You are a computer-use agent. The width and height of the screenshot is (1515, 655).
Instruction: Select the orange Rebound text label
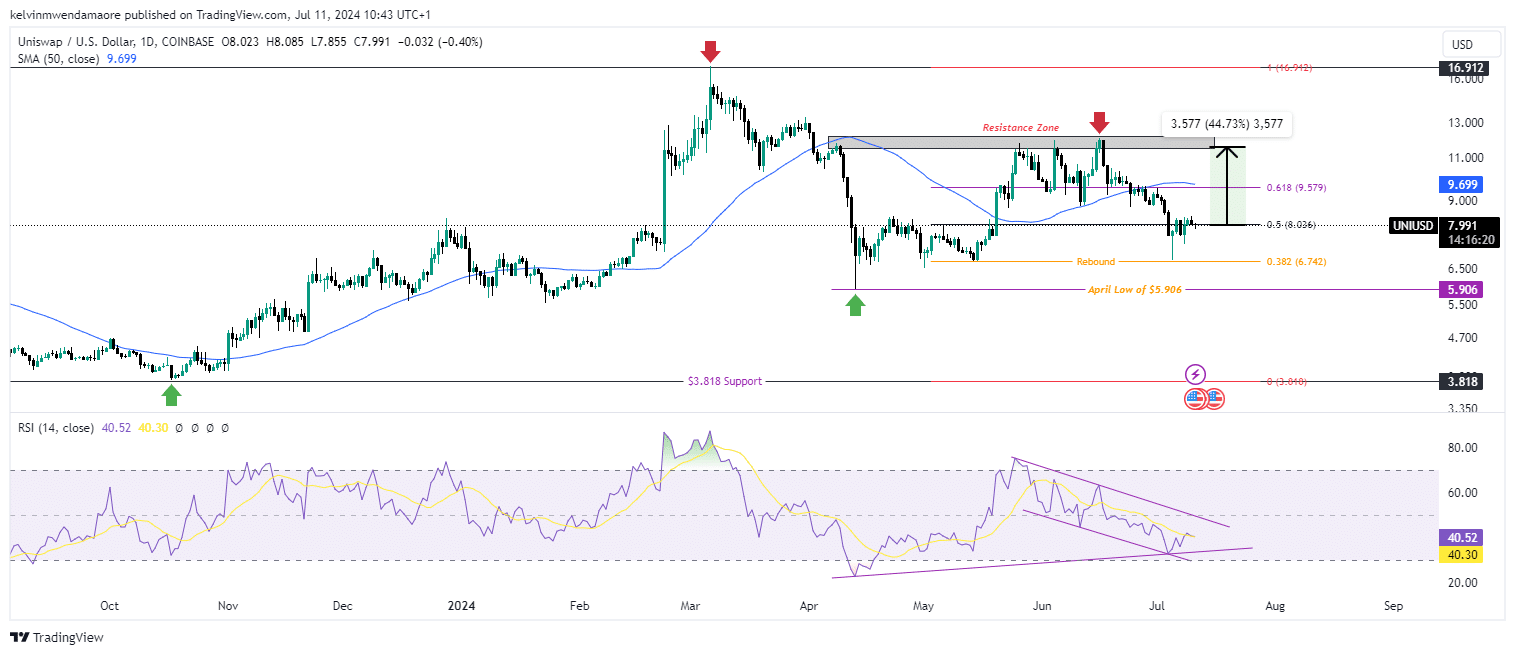pos(1095,262)
